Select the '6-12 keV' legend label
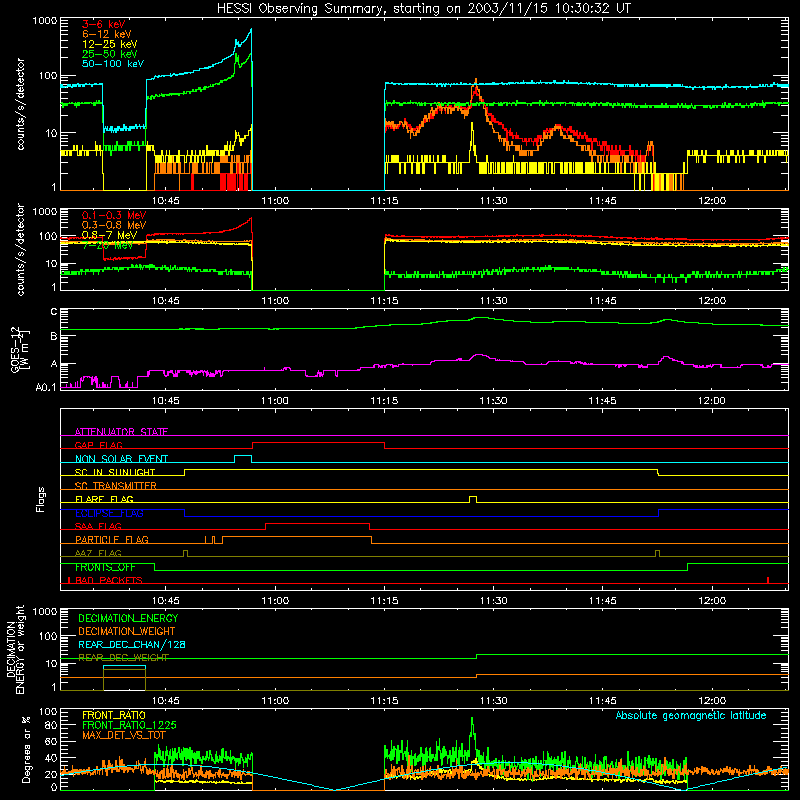 pyautogui.click(x=107, y=34)
